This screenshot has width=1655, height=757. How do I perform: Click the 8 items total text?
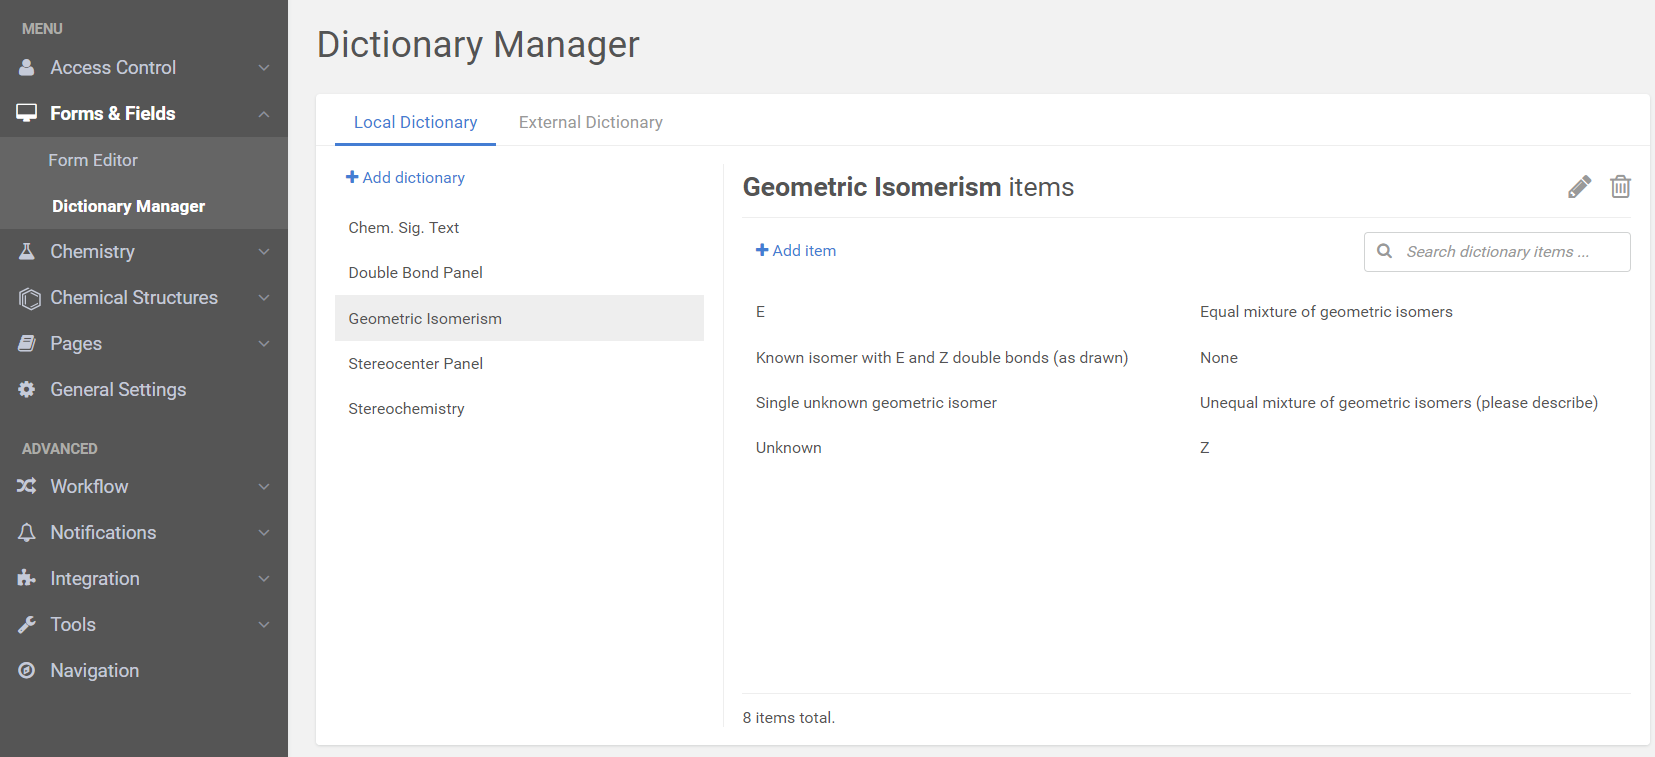[x=789, y=717]
